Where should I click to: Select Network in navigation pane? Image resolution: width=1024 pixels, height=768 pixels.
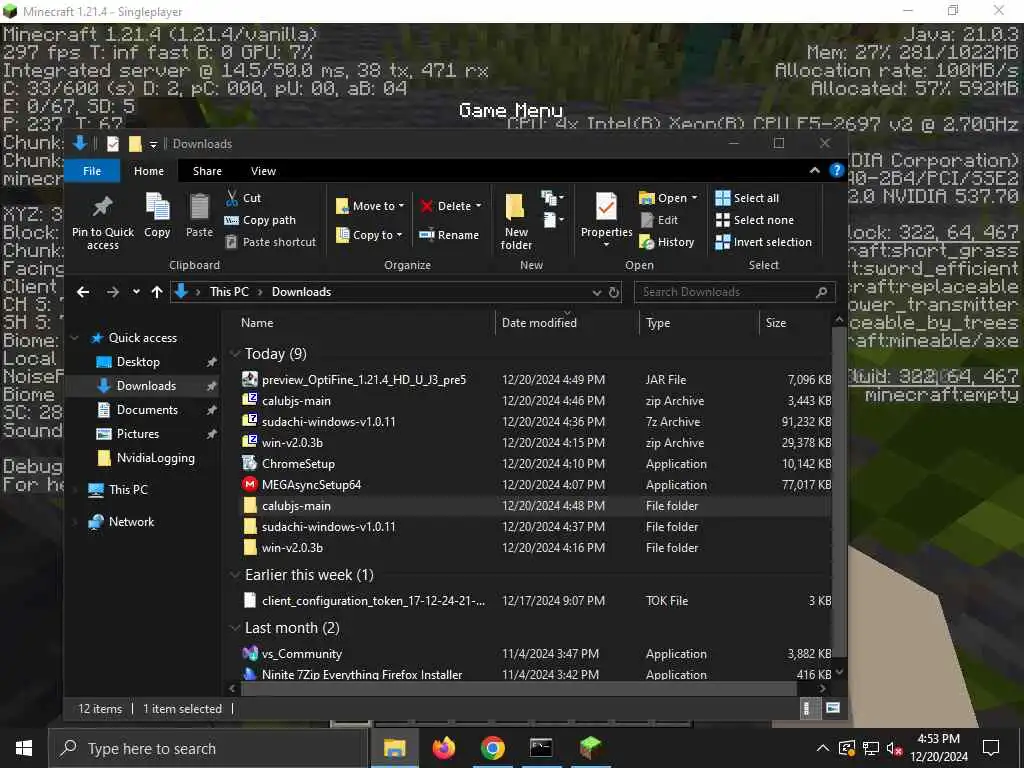click(x=131, y=522)
